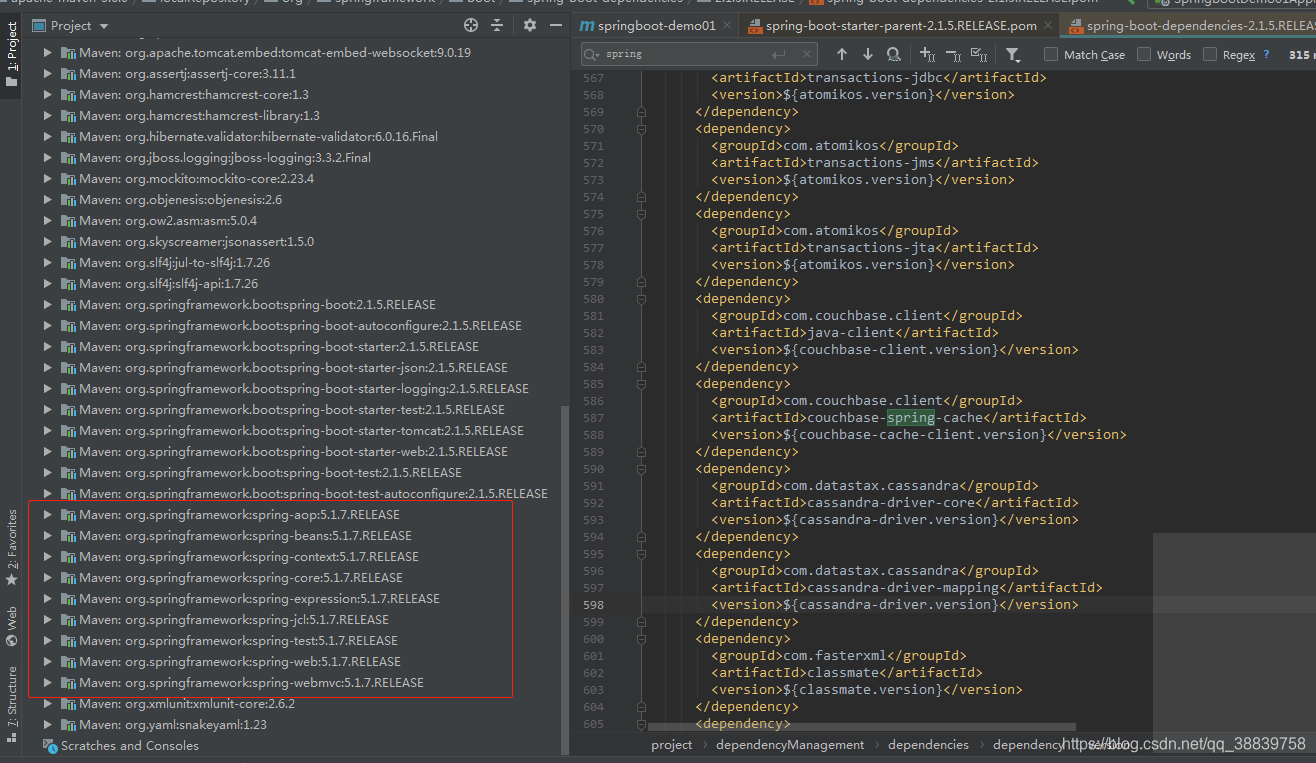This screenshot has width=1316, height=763.
Task: Enable the Words checkbox
Action: pyautogui.click(x=1144, y=54)
